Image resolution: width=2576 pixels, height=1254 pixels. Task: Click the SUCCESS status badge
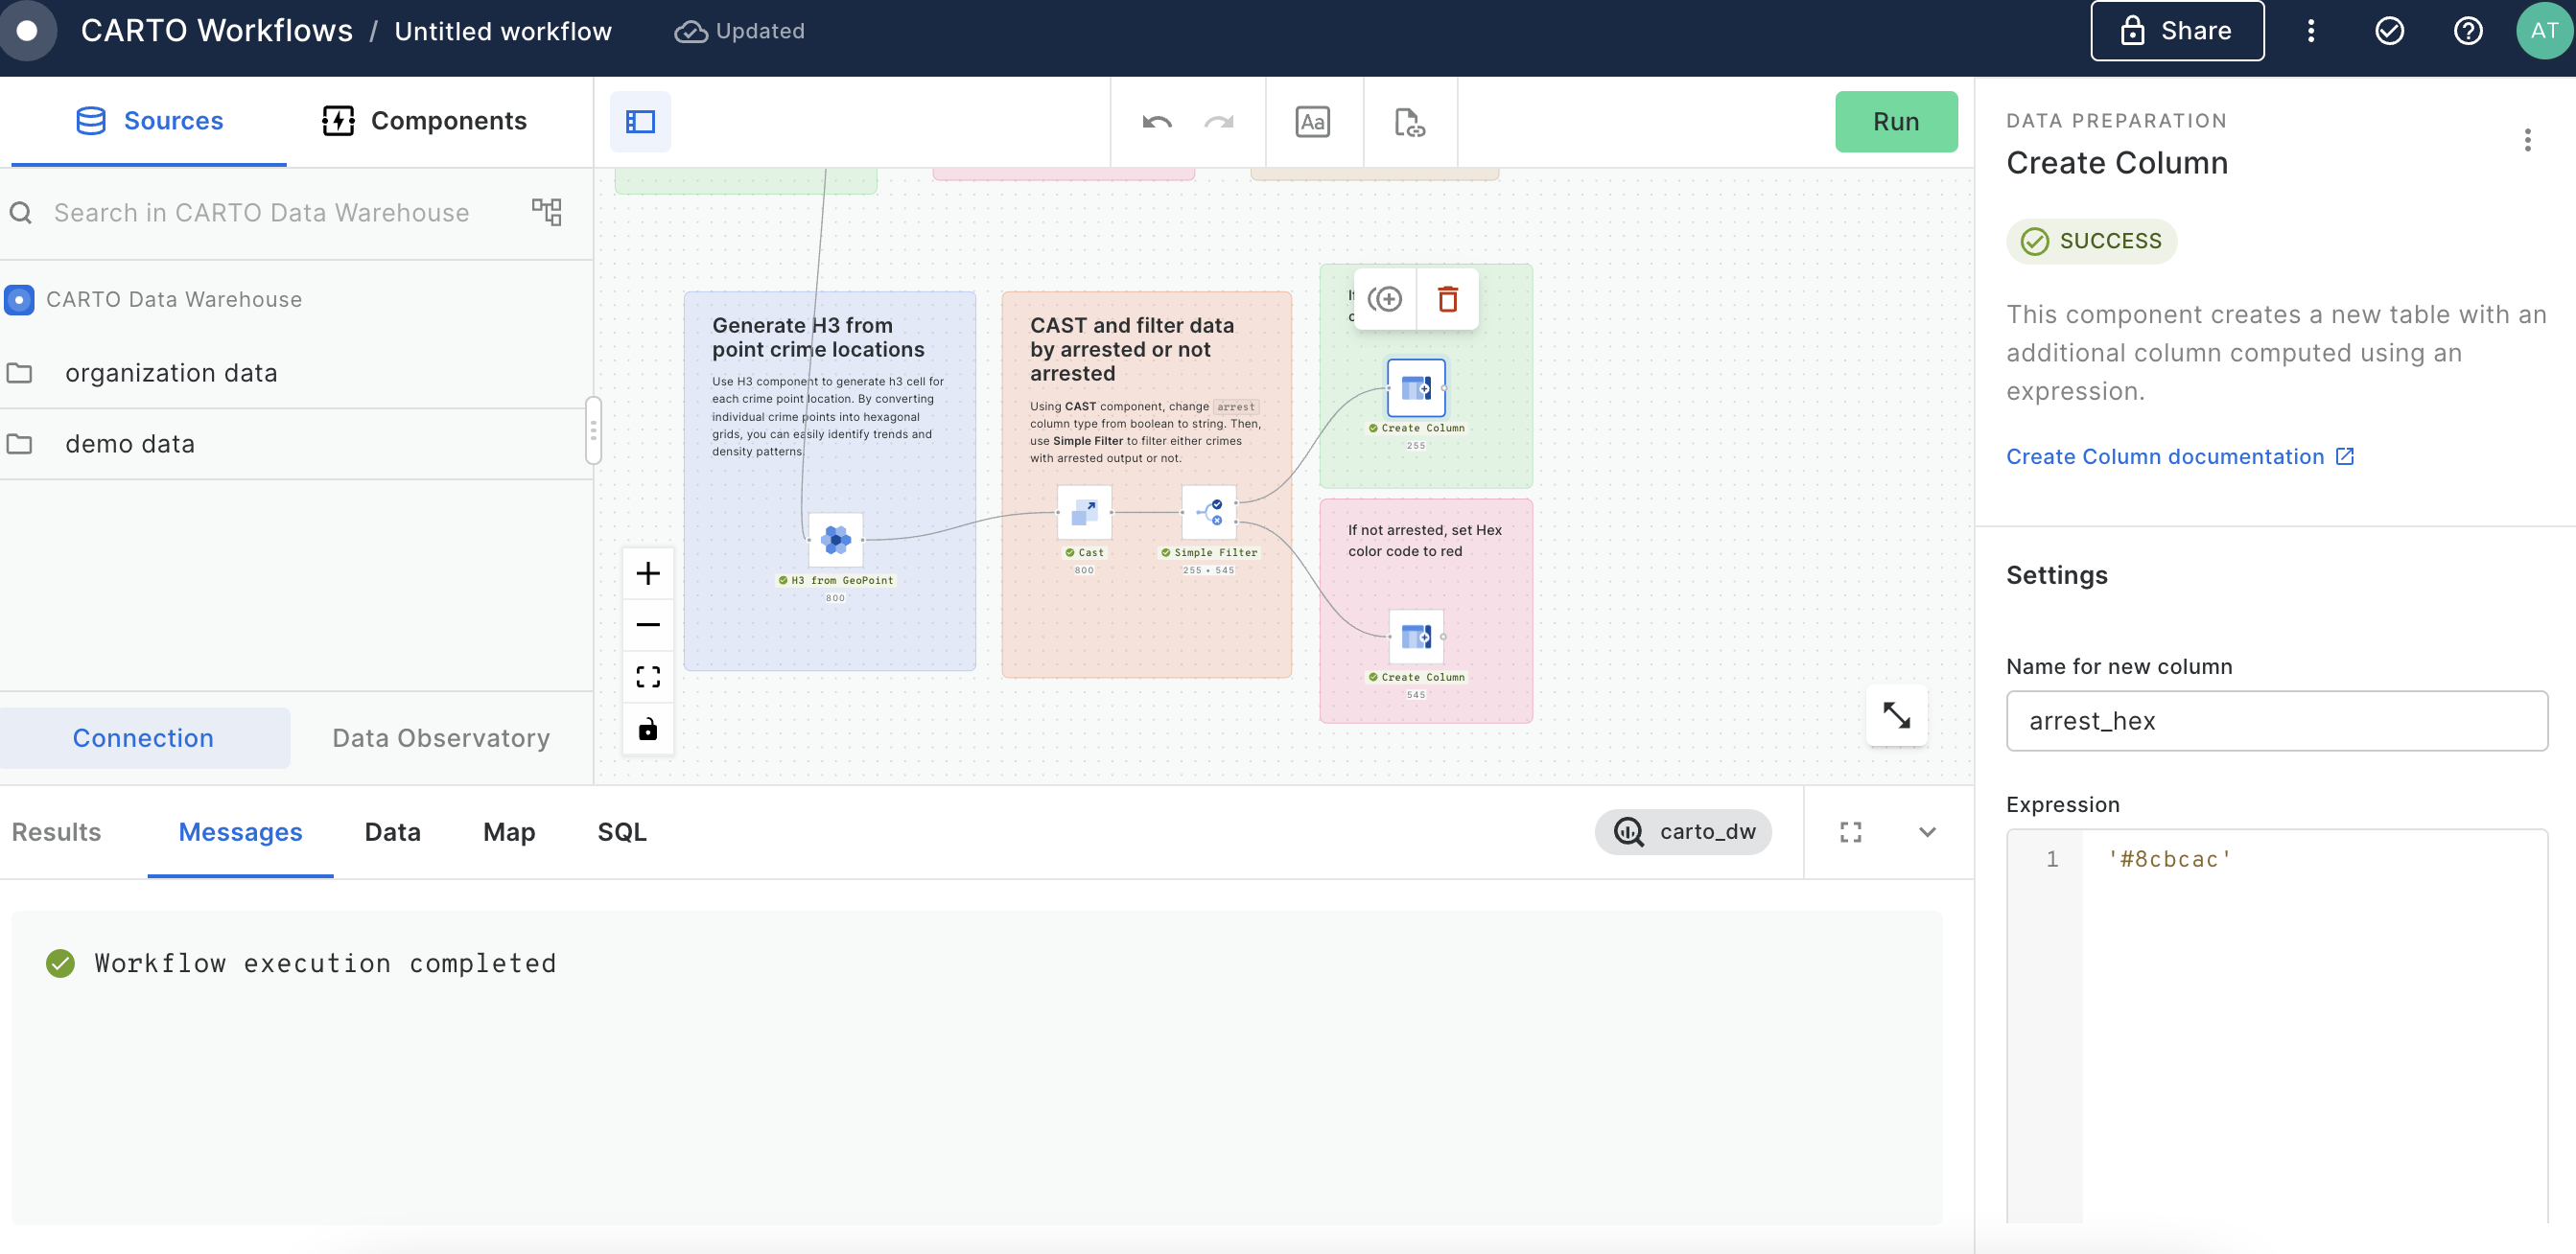coord(2091,242)
